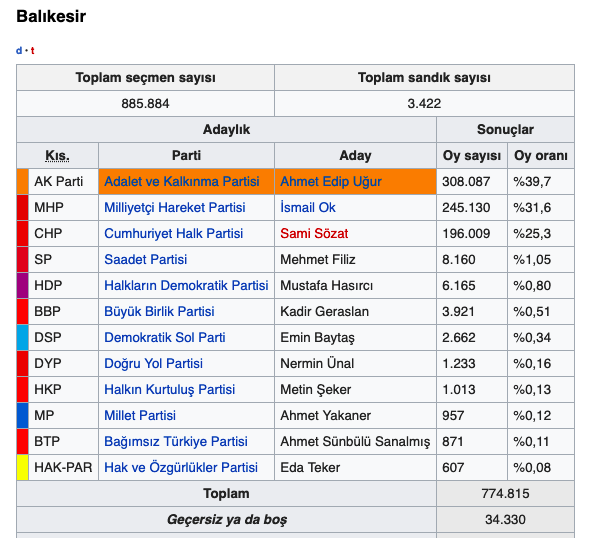Image resolution: width=602 pixels, height=538 pixels.
Task: Open the Adalet ve Kalkınma Partisi link
Action: (181, 181)
